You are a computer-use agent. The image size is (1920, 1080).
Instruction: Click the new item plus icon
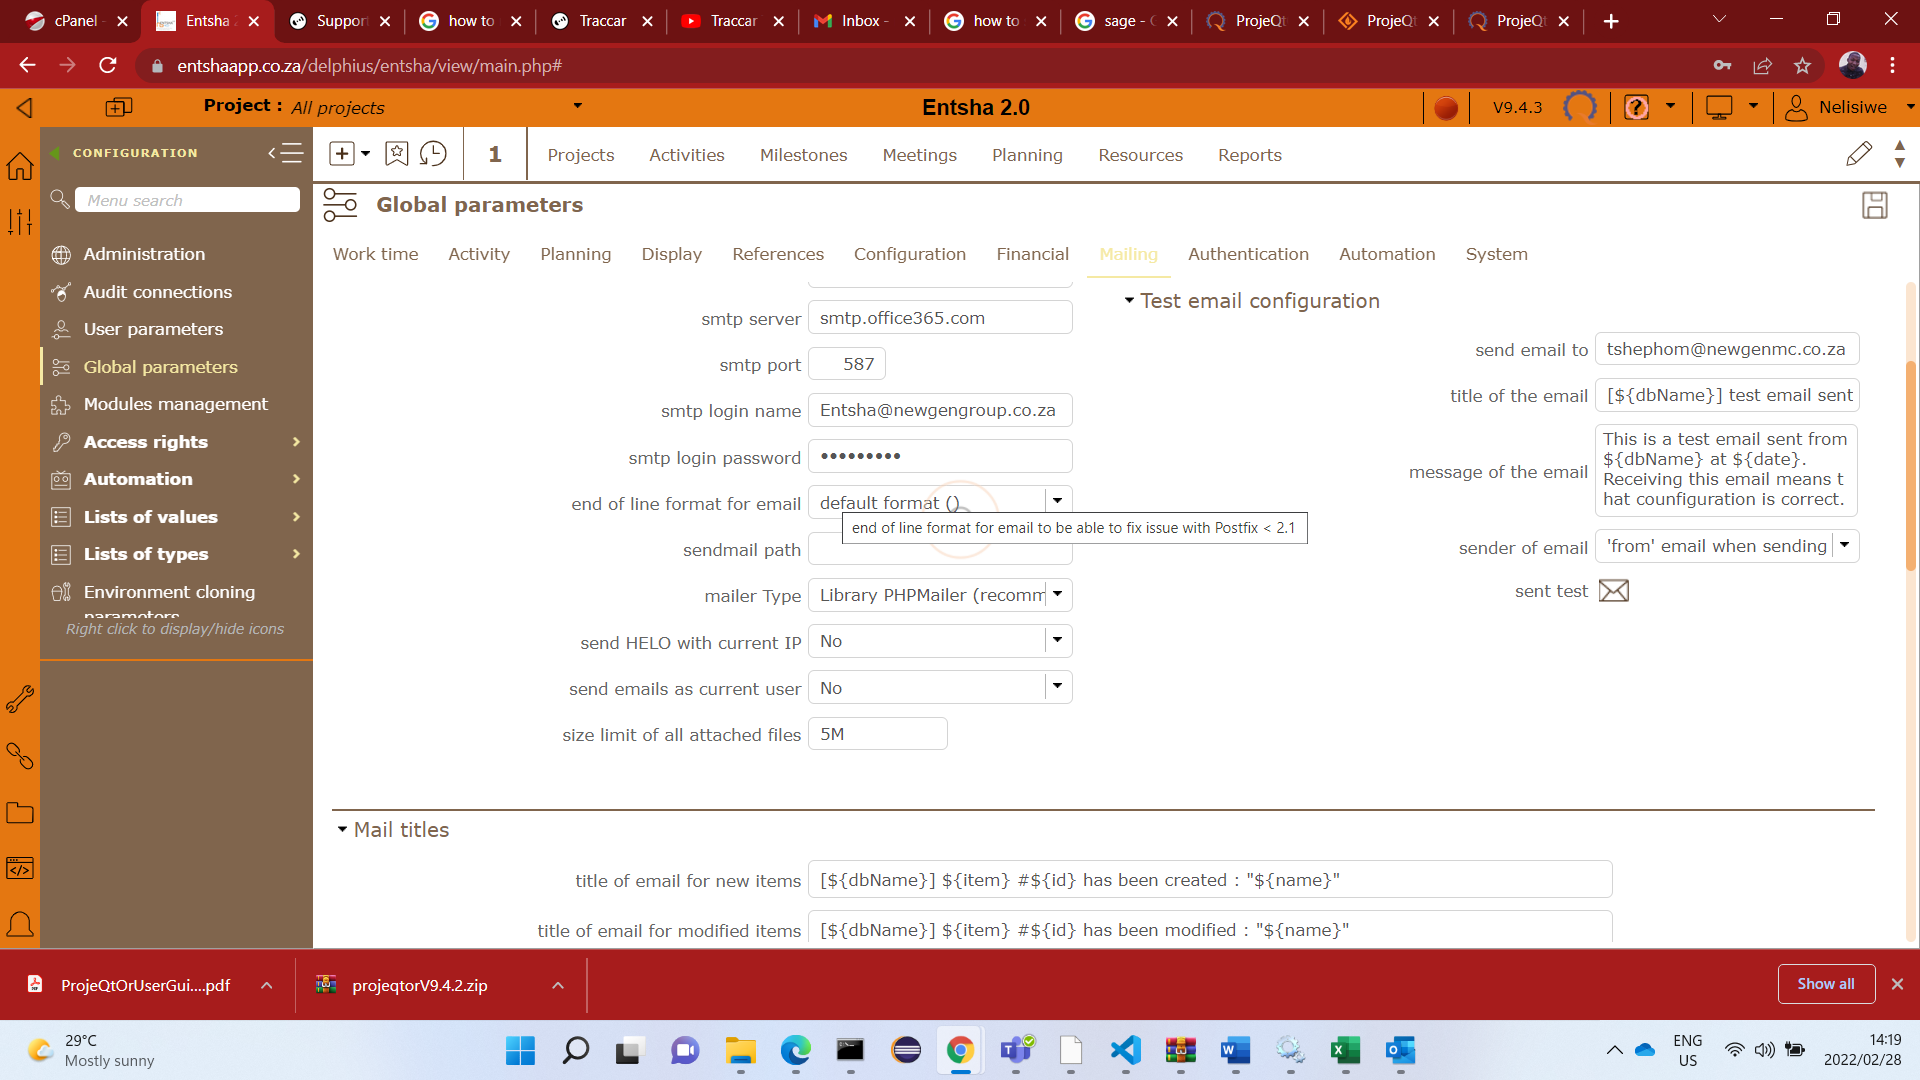tap(342, 154)
